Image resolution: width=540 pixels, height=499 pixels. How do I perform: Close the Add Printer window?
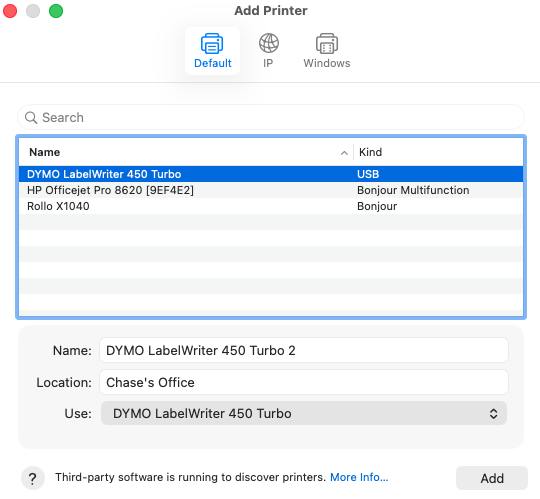click(x=10, y=11)
